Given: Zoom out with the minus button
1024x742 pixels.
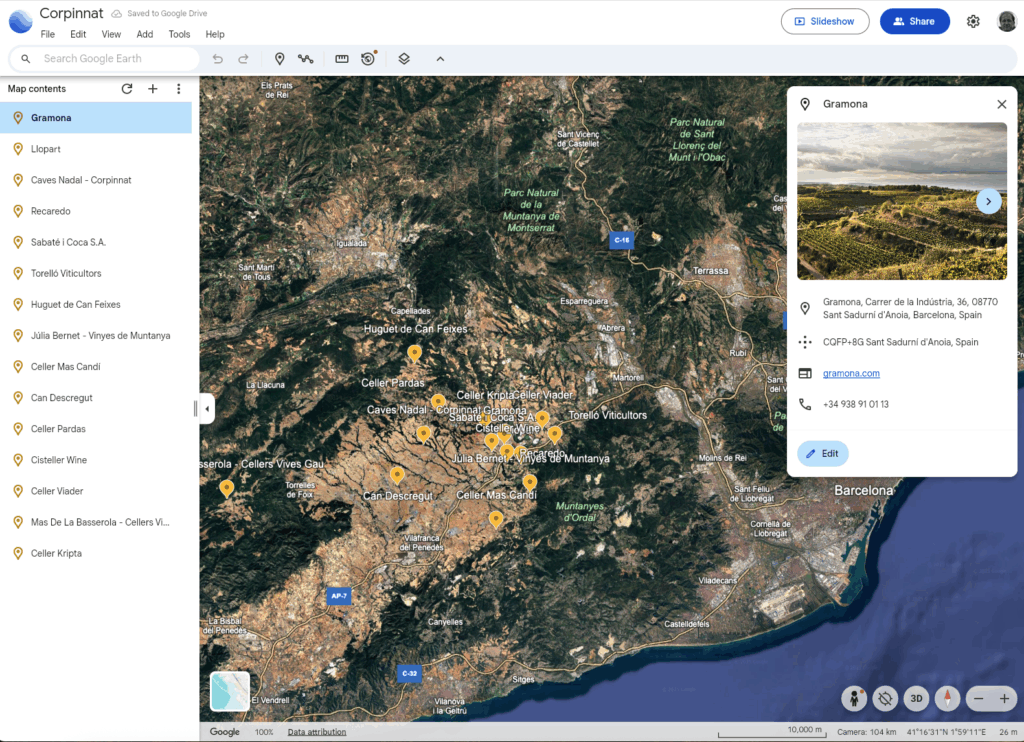Looking at the screenshot, I should point(978,698).
